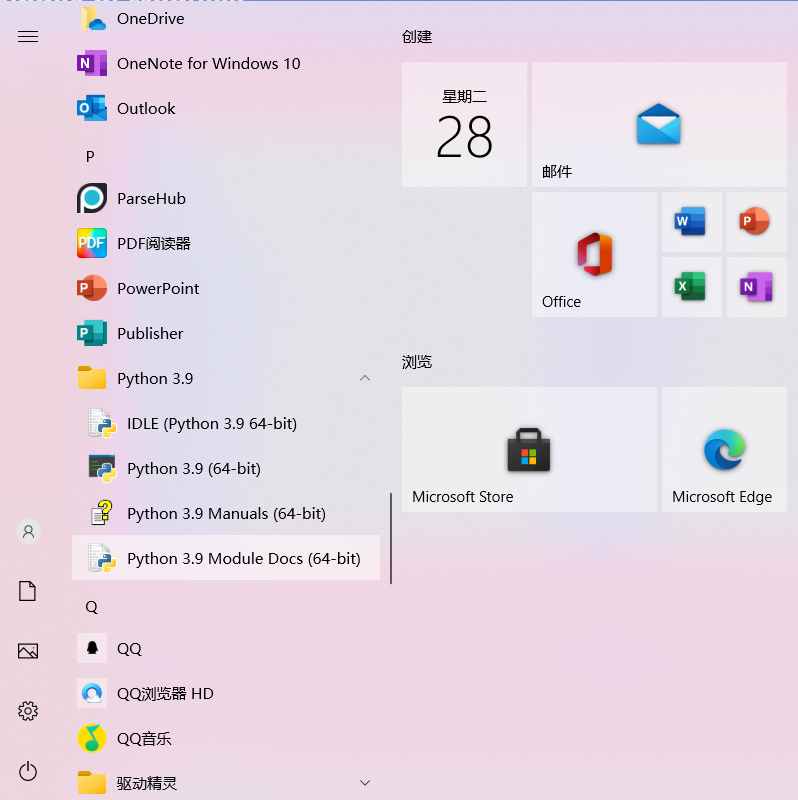
Task: Launch Publisher from the app list
Action: point(226,333)
